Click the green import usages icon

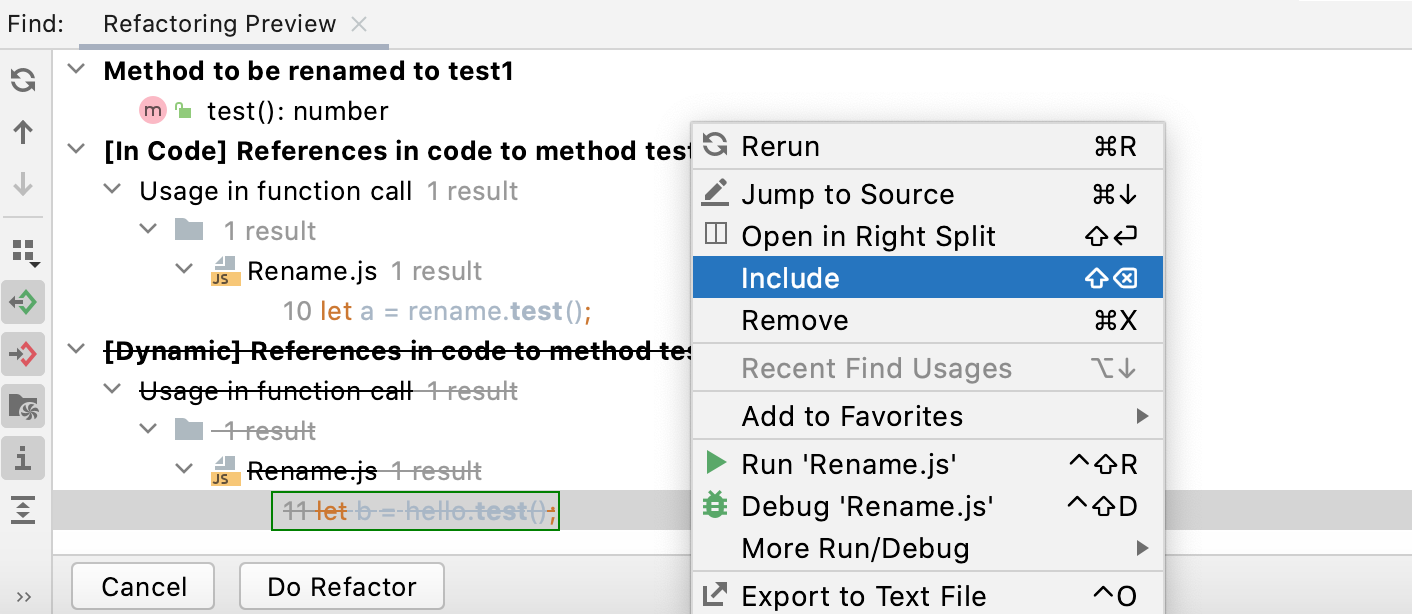(x=22, y=302)
